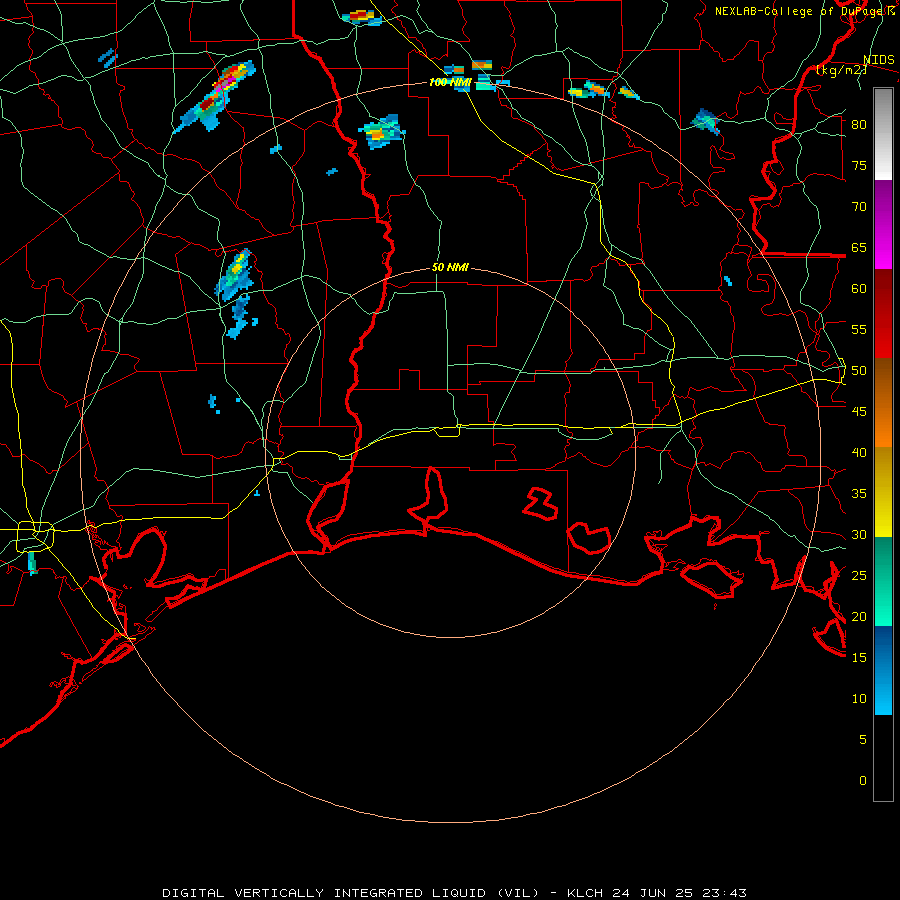Click the magenta band of the color scale
Image resolution: width=900 pixels, height=900 pixels.
(x=883, y=225)
